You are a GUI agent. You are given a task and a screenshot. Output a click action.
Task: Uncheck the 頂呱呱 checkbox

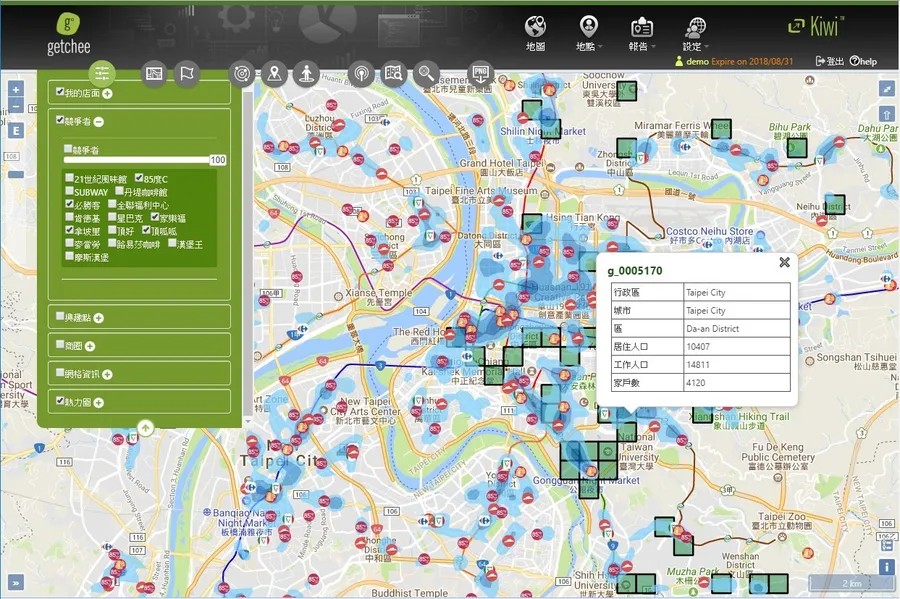(x=146, y=230)
